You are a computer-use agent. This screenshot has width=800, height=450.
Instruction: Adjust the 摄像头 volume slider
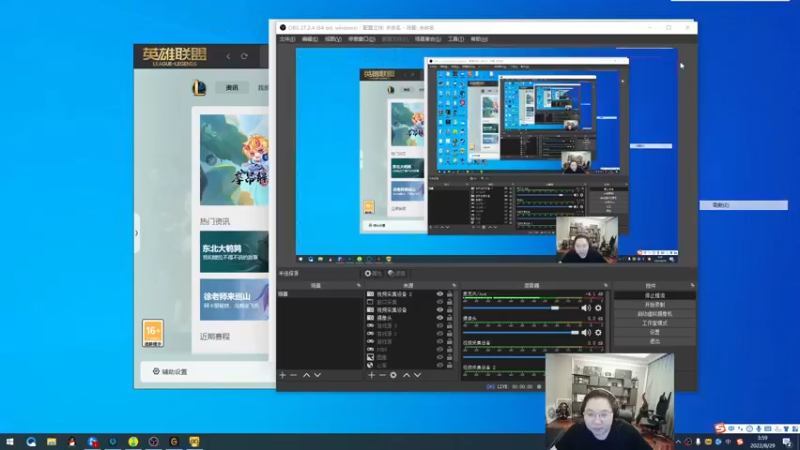pyautogui.click(x=520, y=332)
